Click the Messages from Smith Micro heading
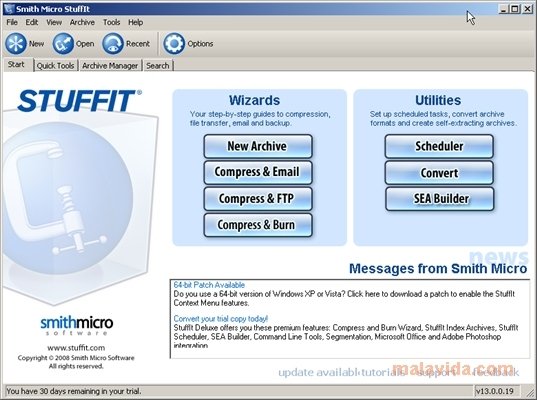 tap(438, 268)
